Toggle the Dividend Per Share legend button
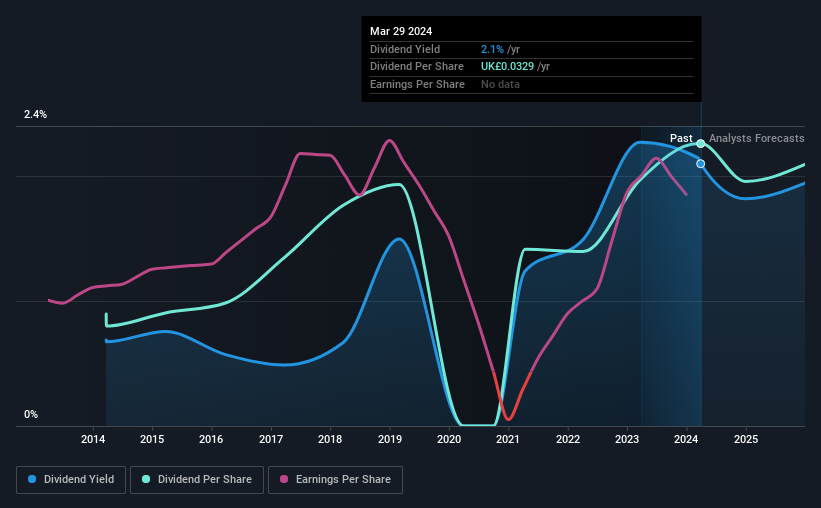 coord(197,480)
